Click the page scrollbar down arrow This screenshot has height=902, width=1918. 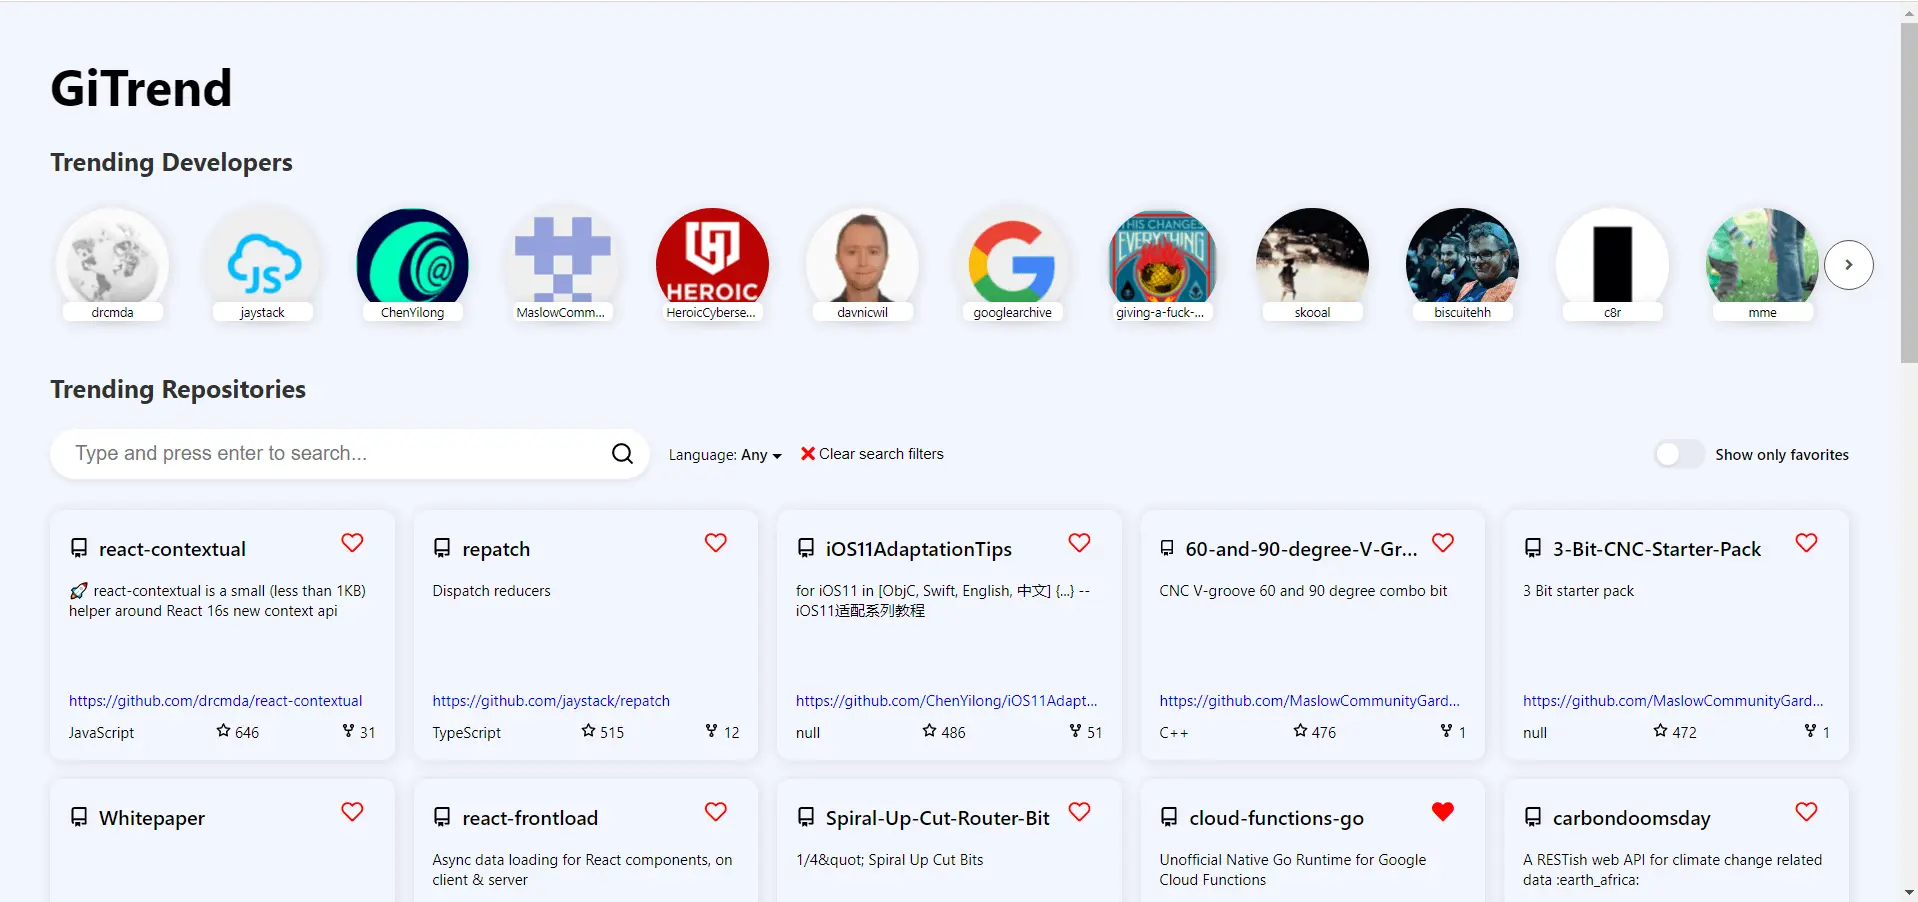tap(1908, 892)
